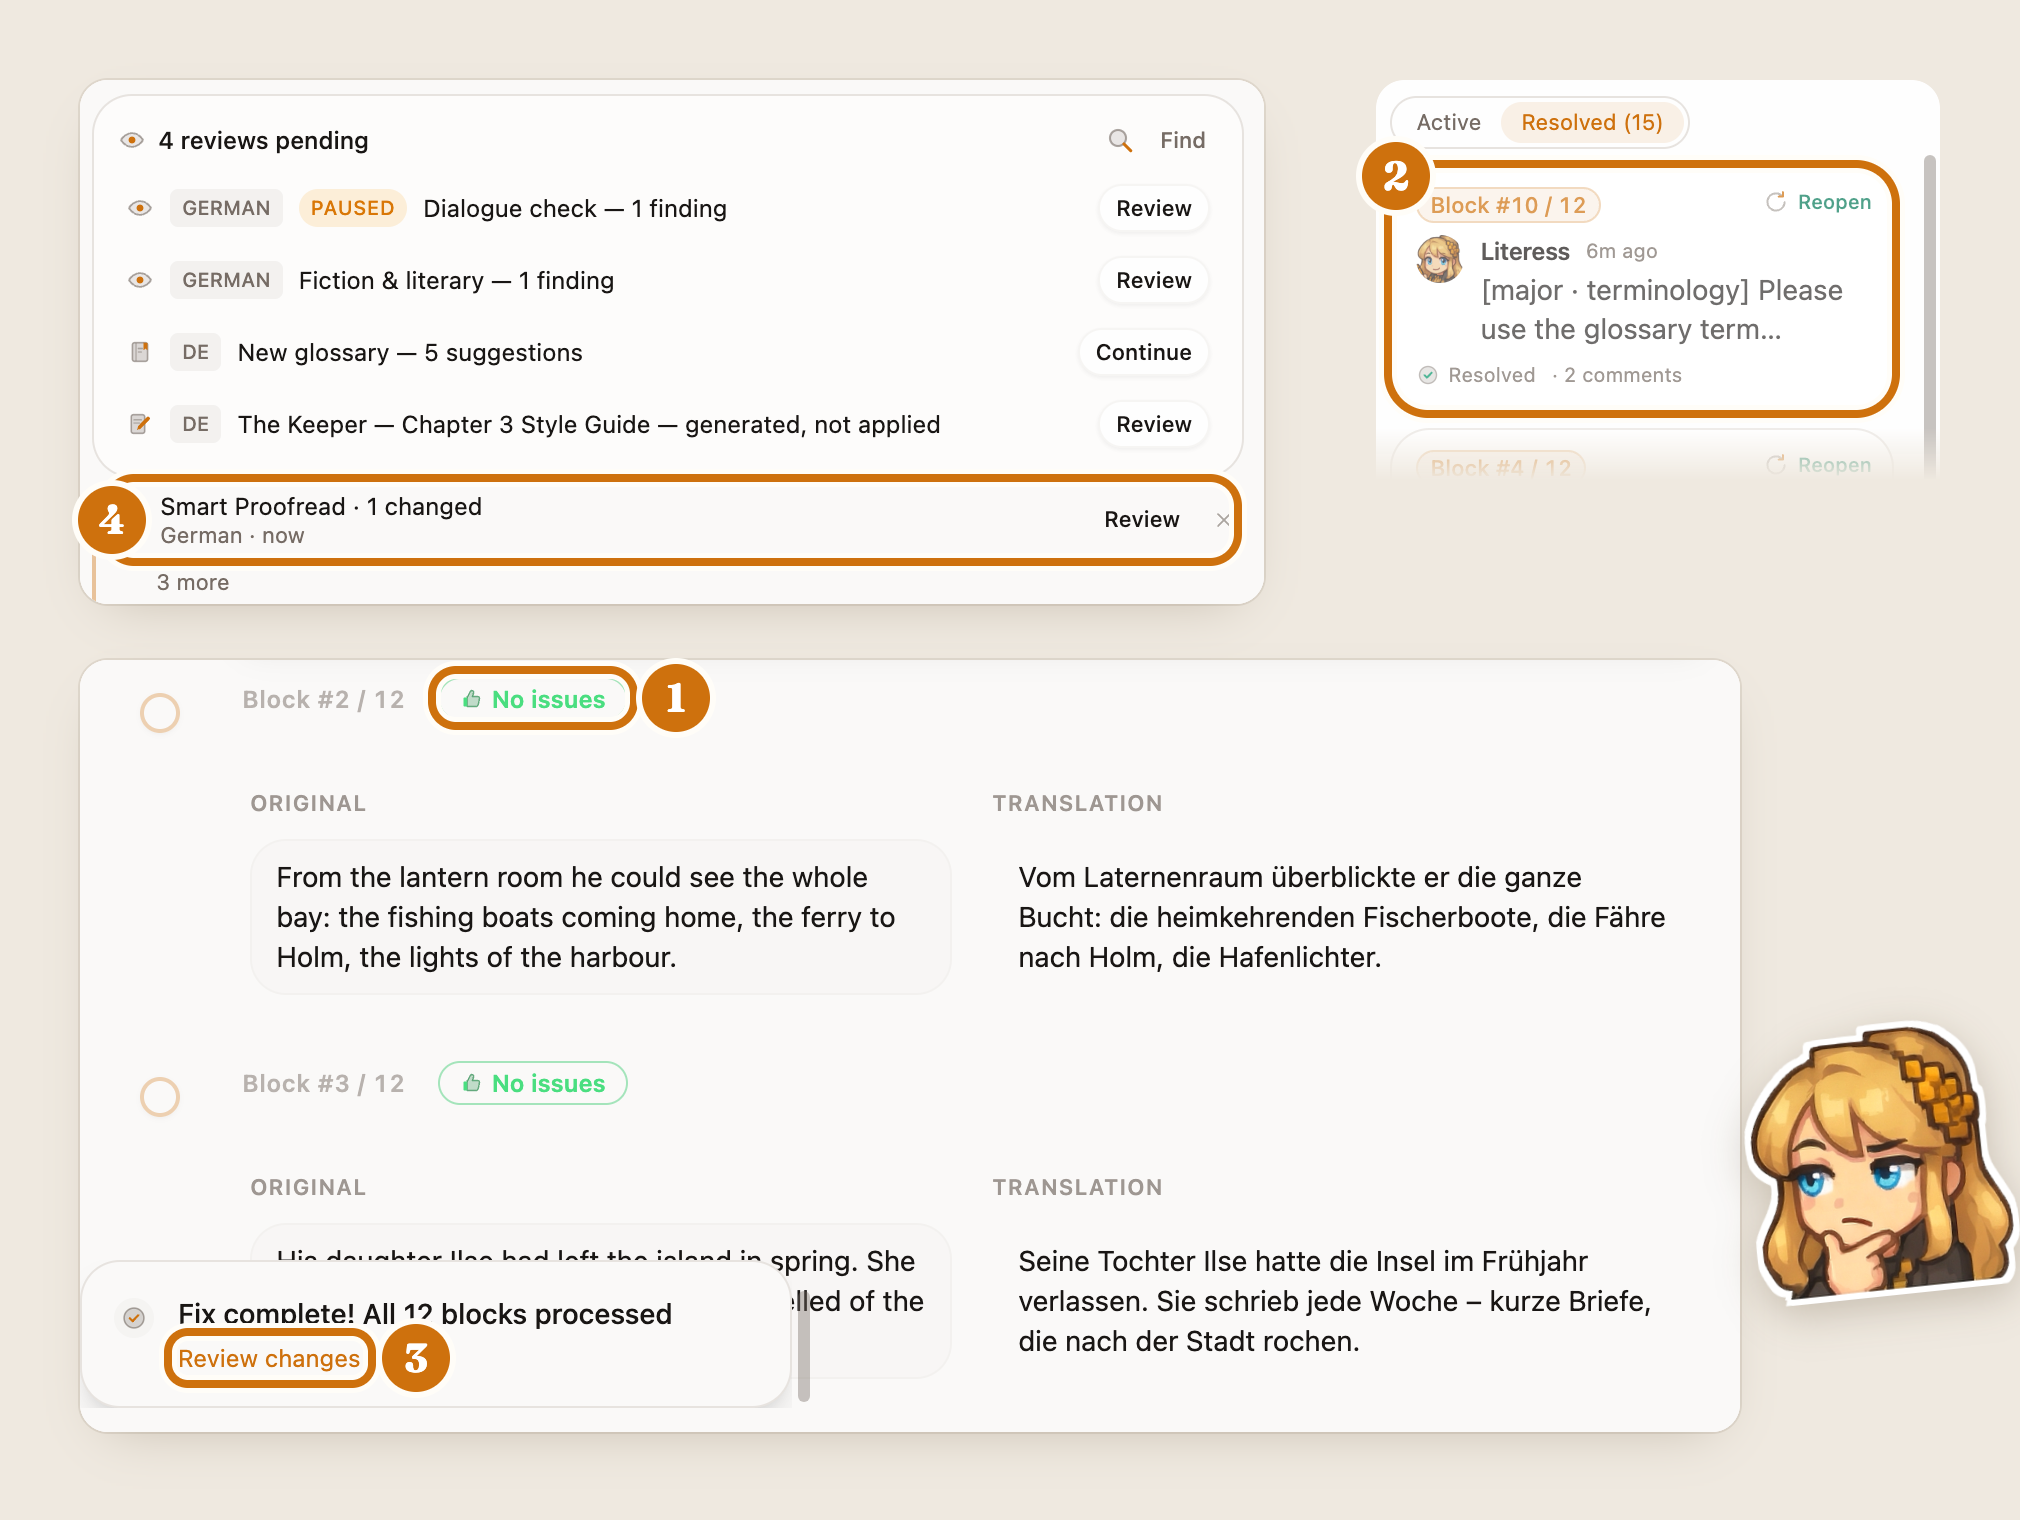Image resolution: width=2020 pixels, height=1520 pixels.
Task: Click the 2 comments link on Block #10 card
Action: [1622, 375]
